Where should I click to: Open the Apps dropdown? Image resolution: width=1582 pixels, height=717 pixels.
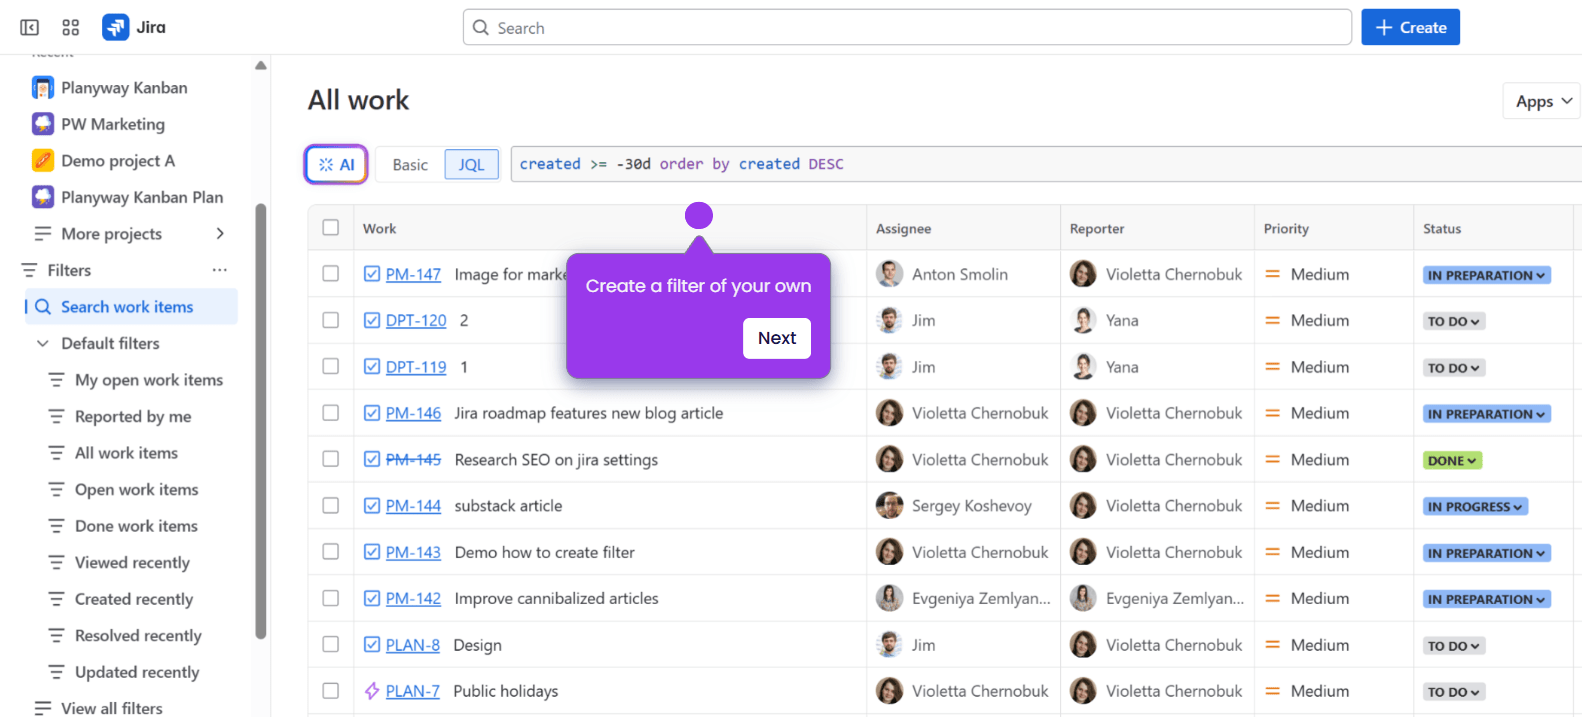1543,101
